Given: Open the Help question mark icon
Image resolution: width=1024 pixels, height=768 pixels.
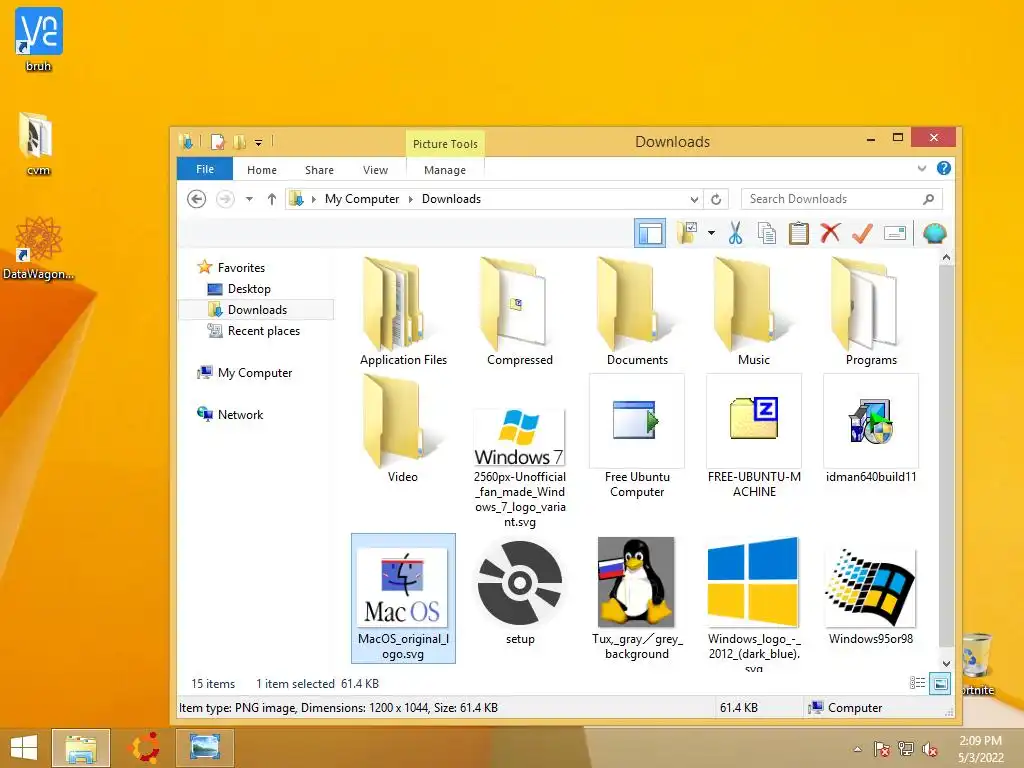Looking at the screenshot, I should pos(944,168).
